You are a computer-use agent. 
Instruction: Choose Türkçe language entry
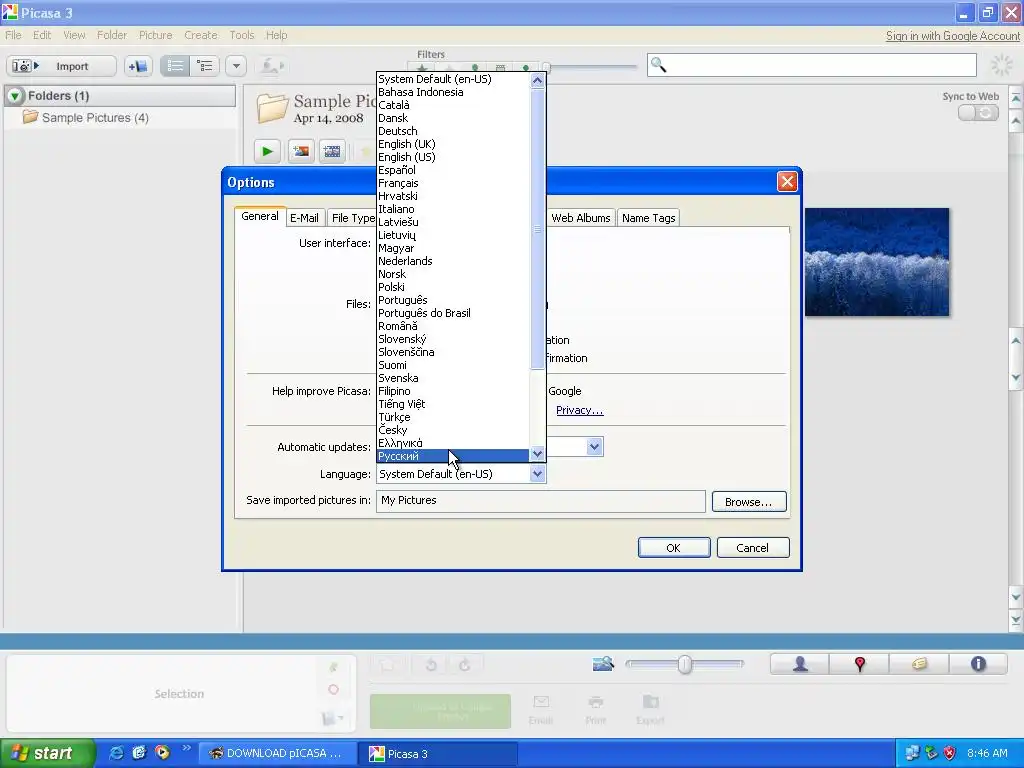pos(453,417)
